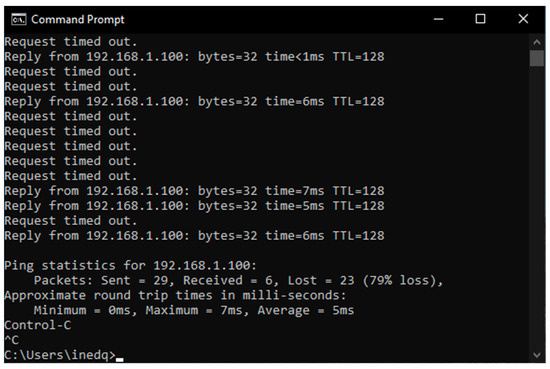The image size is (550, 369).
Task: Click the reply line showing time=7ms
Action: pos(194,191)
